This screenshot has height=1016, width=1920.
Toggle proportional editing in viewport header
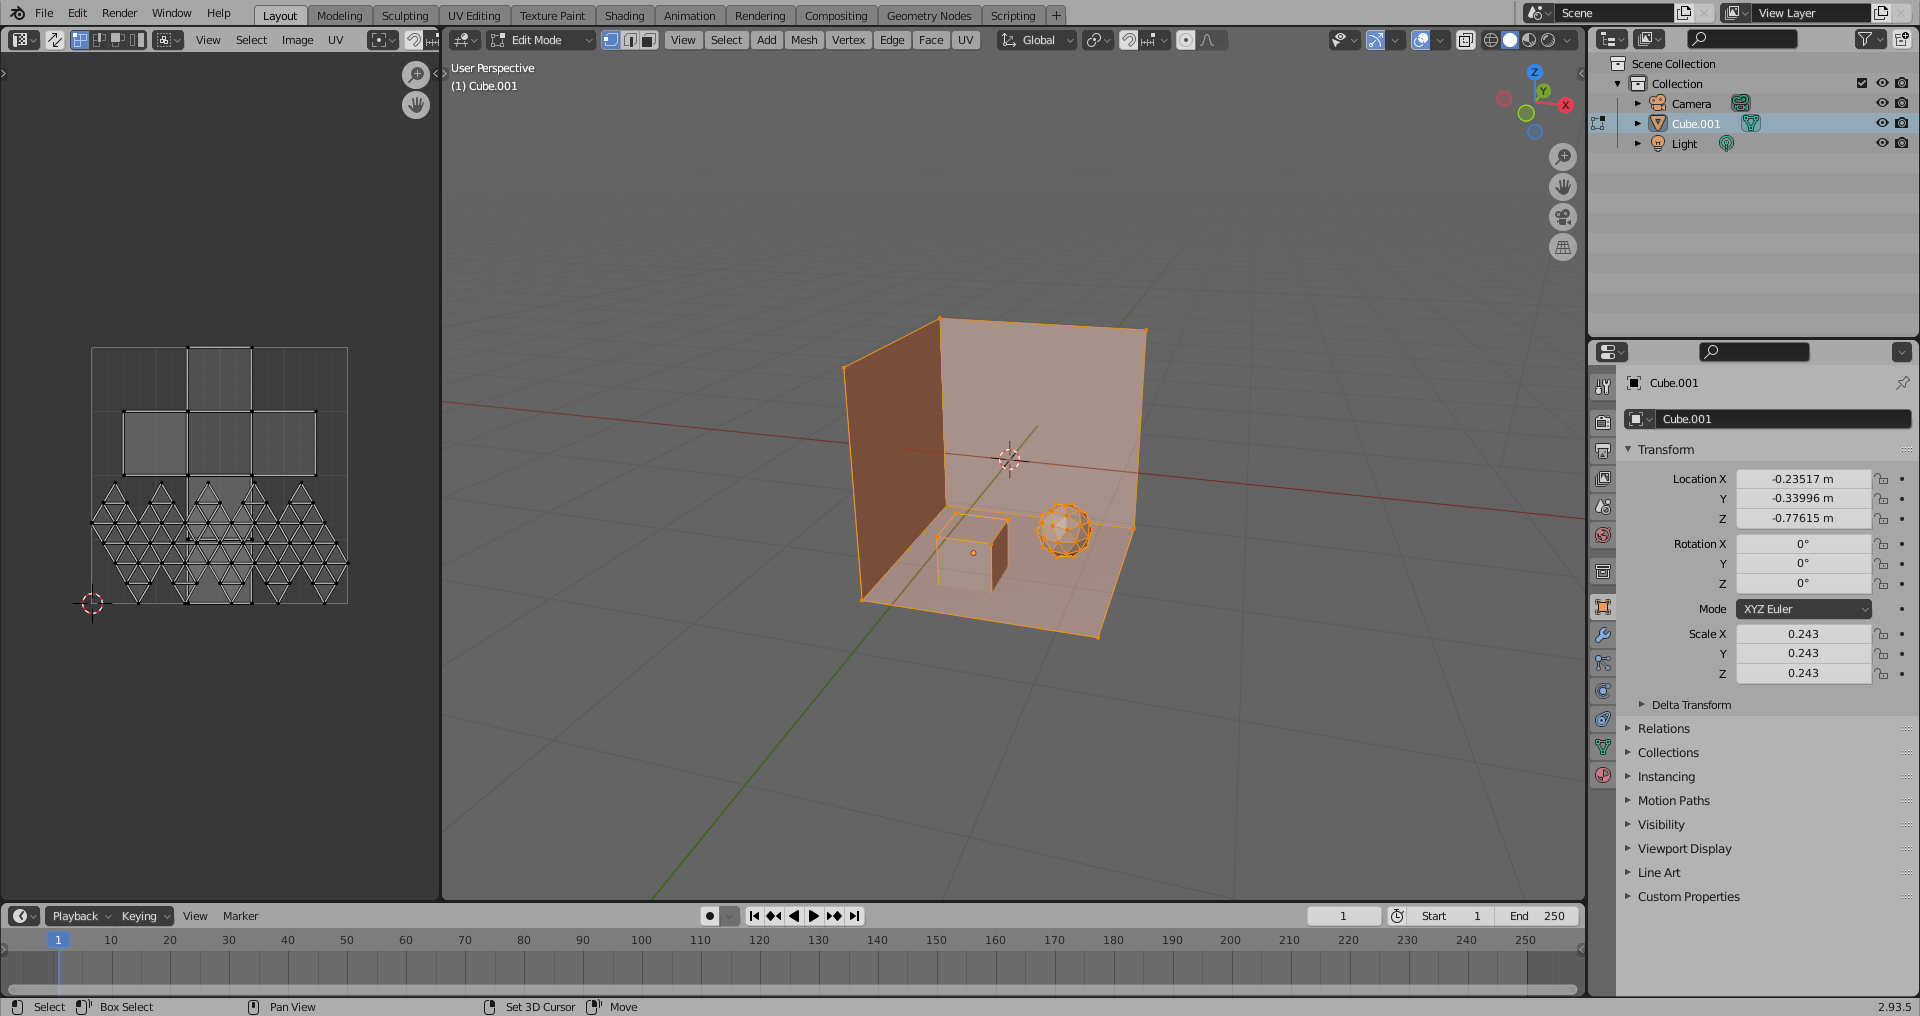pyautogui.click(x=1185, y=40)
